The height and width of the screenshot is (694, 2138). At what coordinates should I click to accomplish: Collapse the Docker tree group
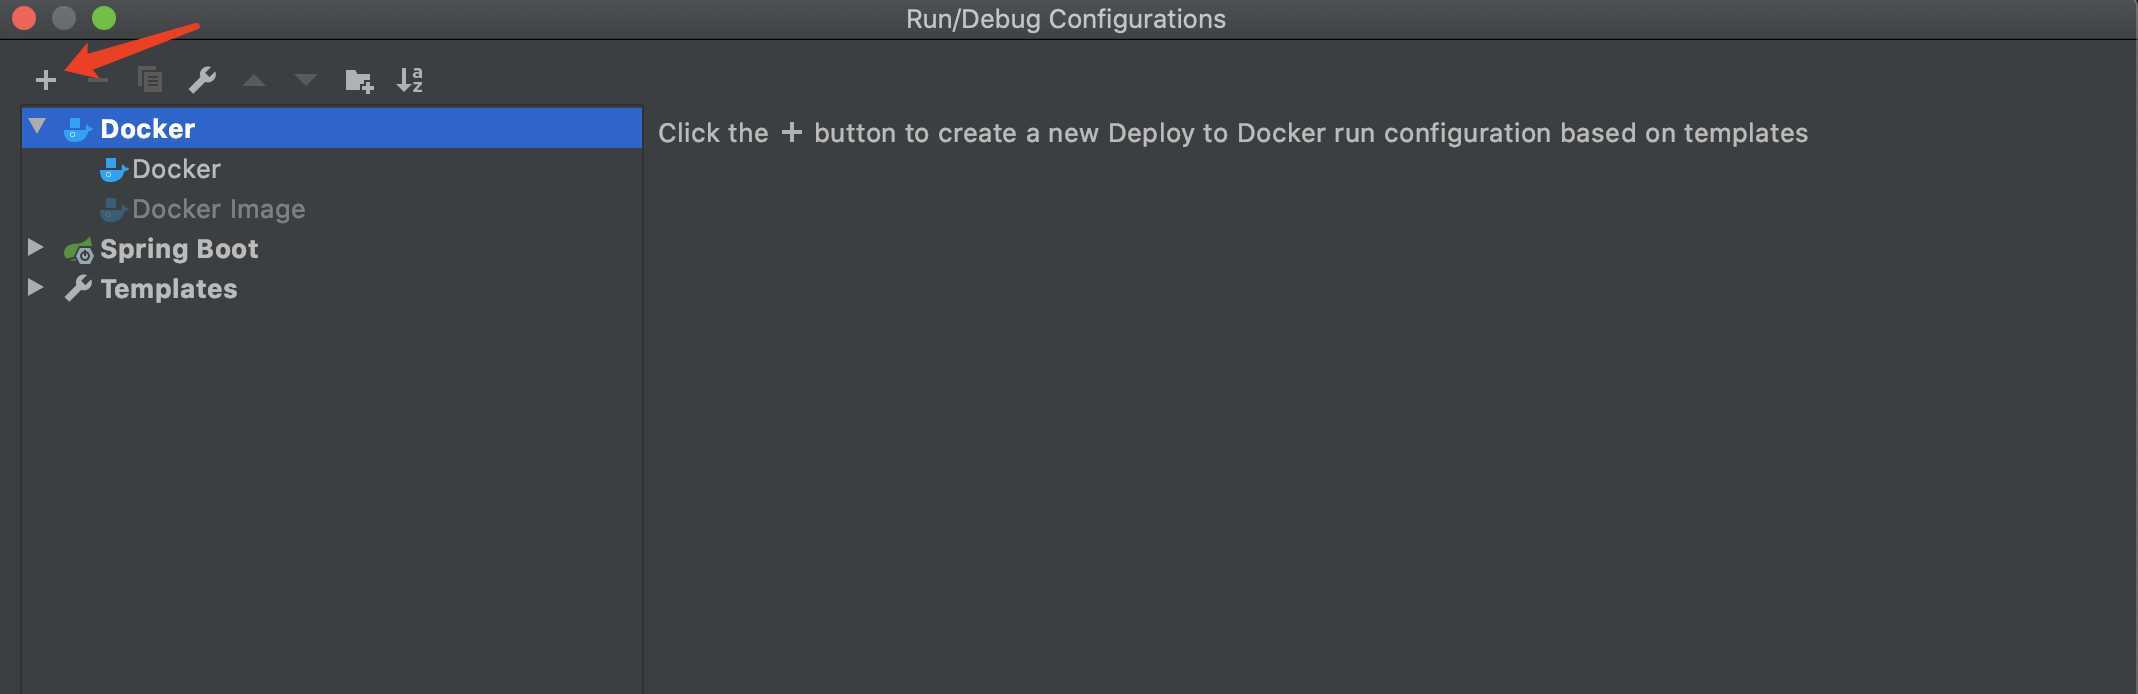click(37, 127)
